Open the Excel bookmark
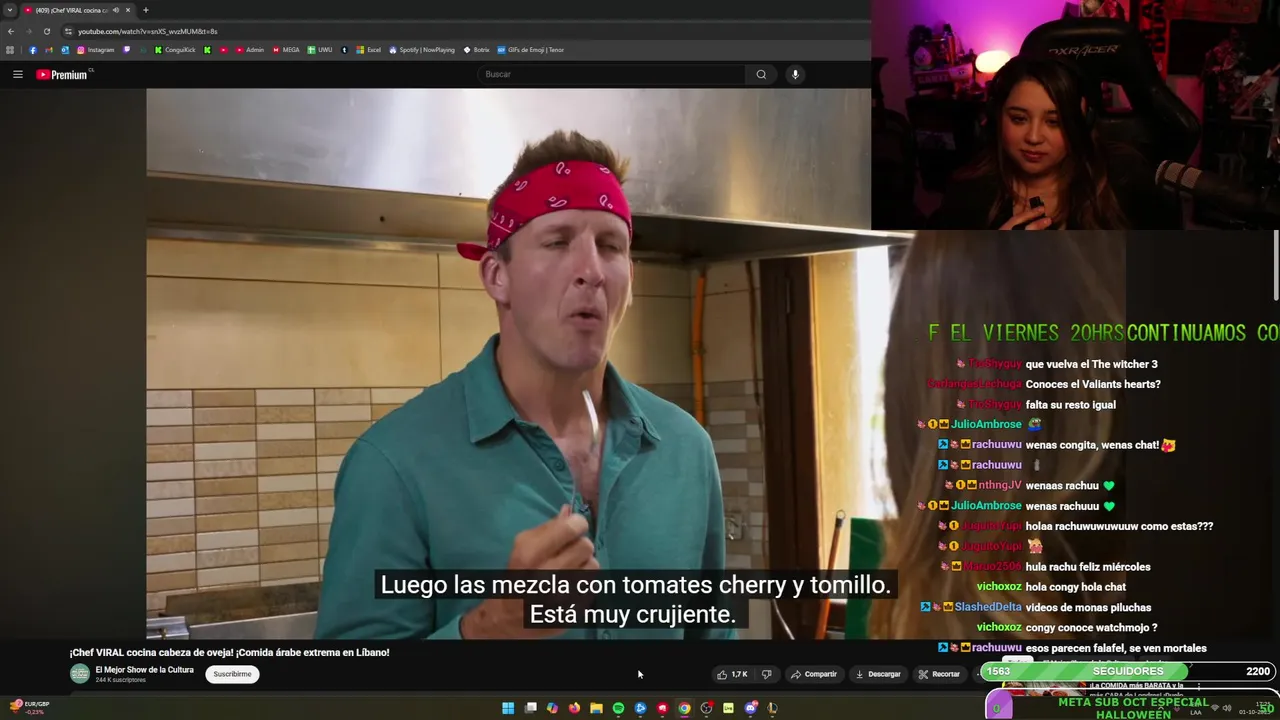 click(369, 50)
